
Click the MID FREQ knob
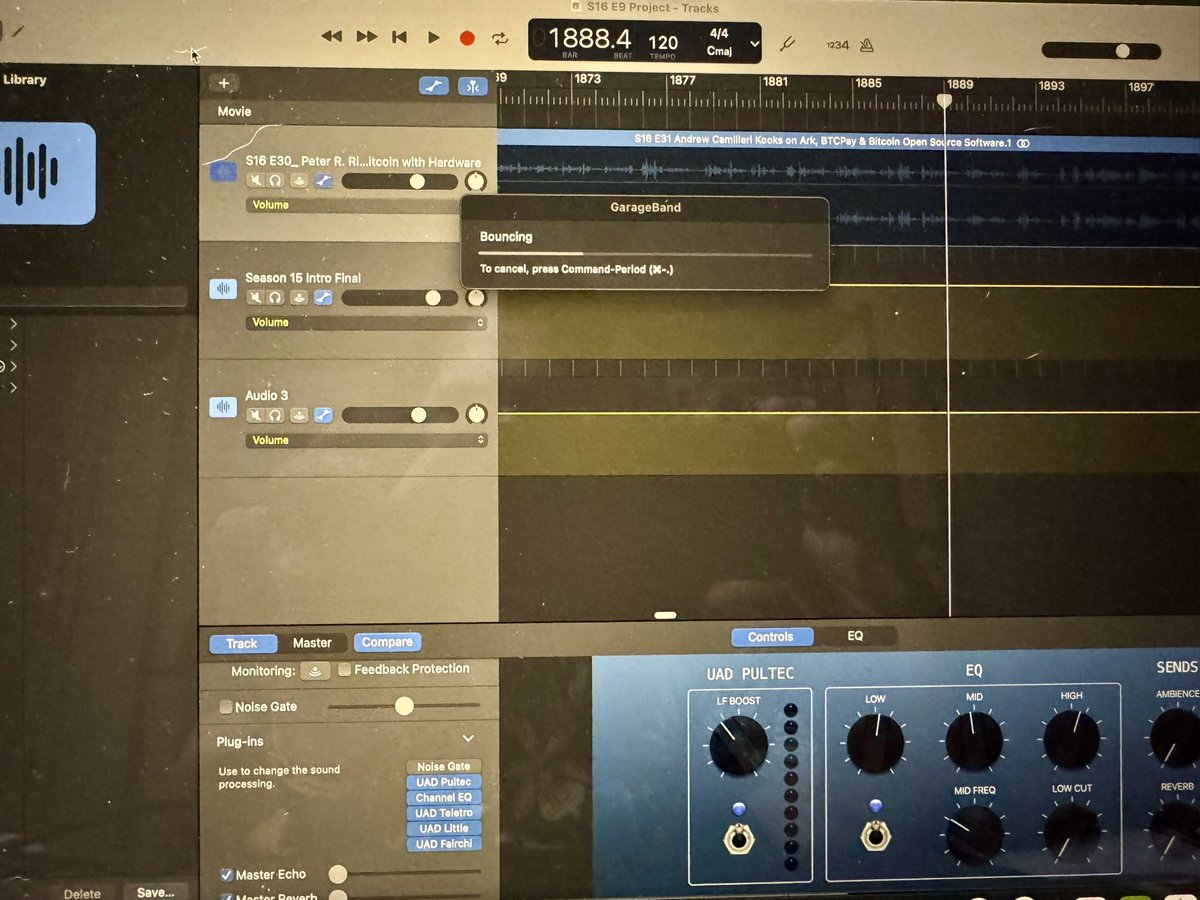tap(974, 834)
